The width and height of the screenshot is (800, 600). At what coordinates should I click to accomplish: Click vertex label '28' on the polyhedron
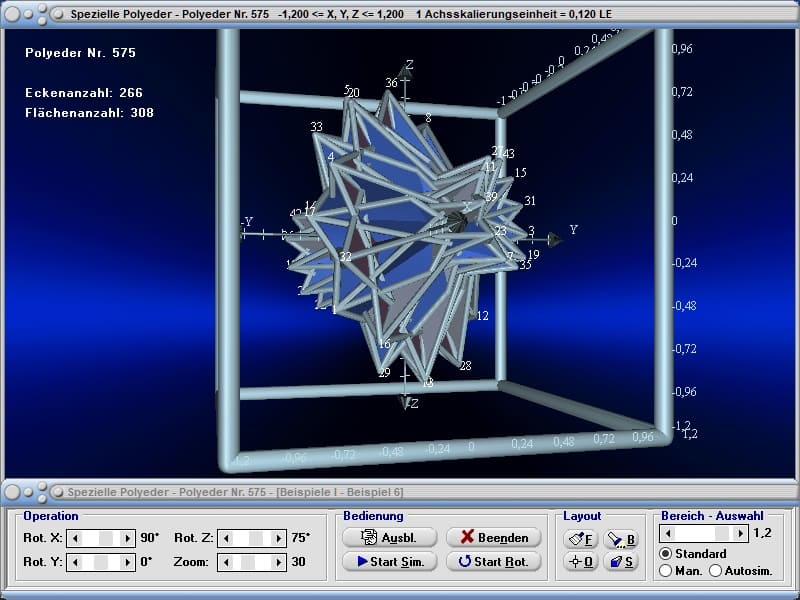tap(465, 365)
